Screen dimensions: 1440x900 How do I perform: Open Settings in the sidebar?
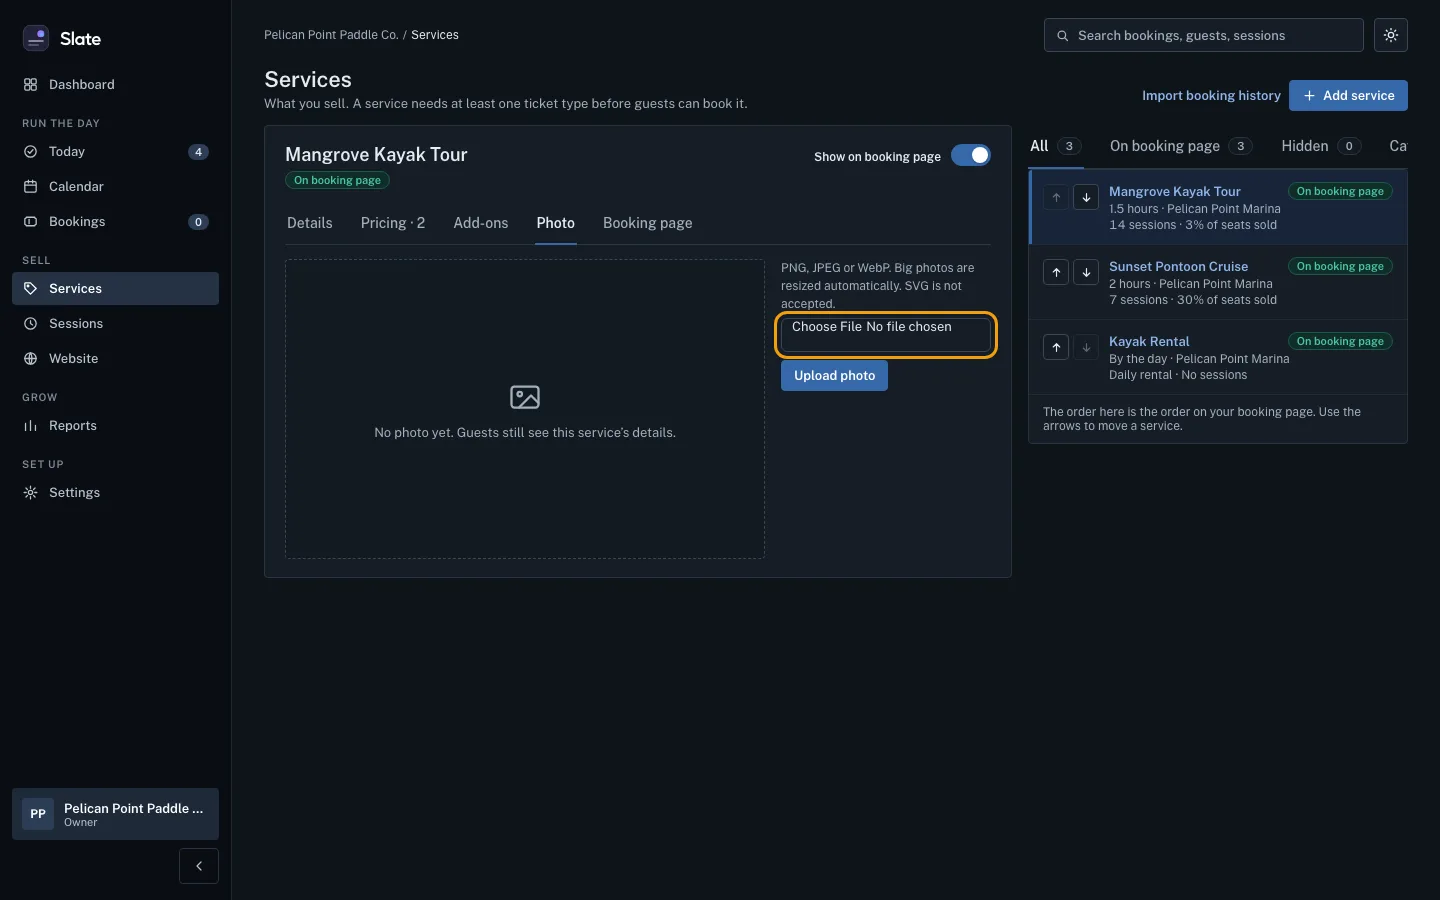[115, 493]
